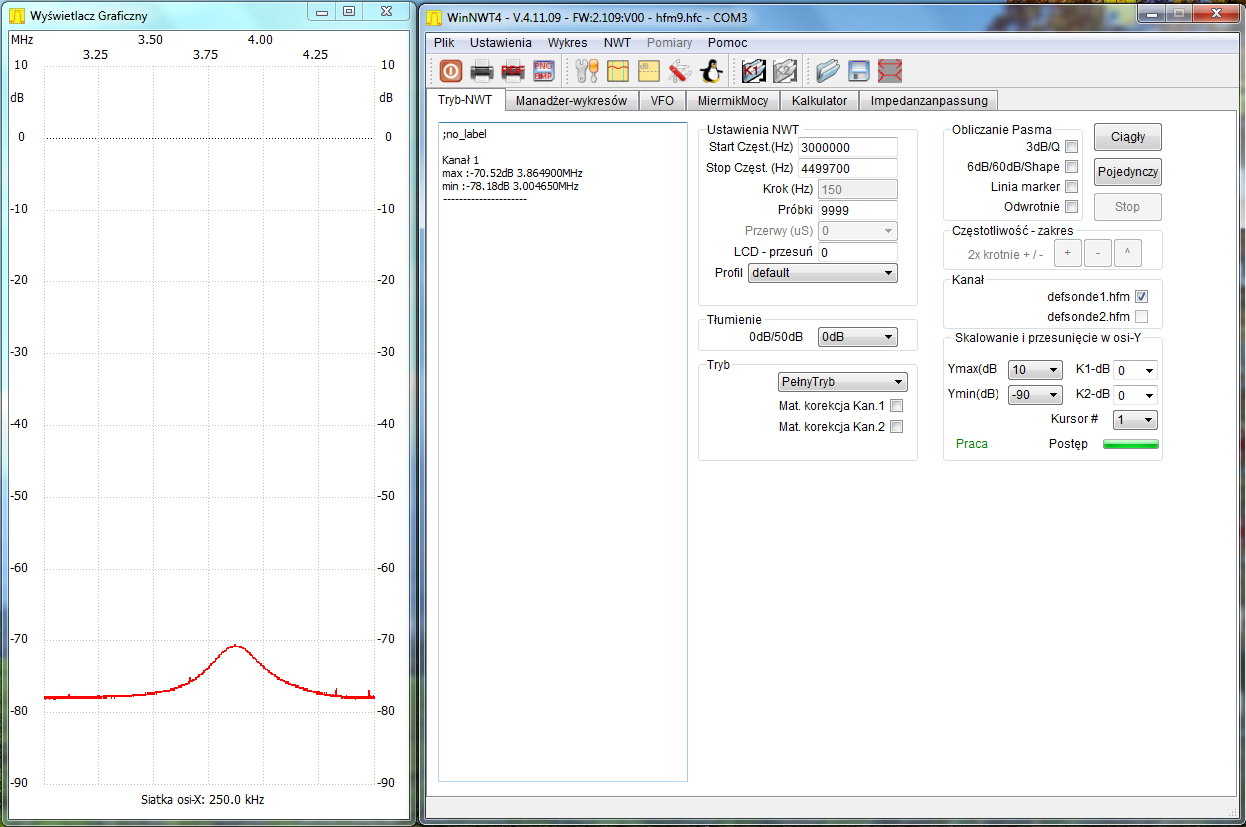Uncheck the defsonde1.hfm channel checkbox
Viewport: 1246px width, 827px height.
[1142, 297]
